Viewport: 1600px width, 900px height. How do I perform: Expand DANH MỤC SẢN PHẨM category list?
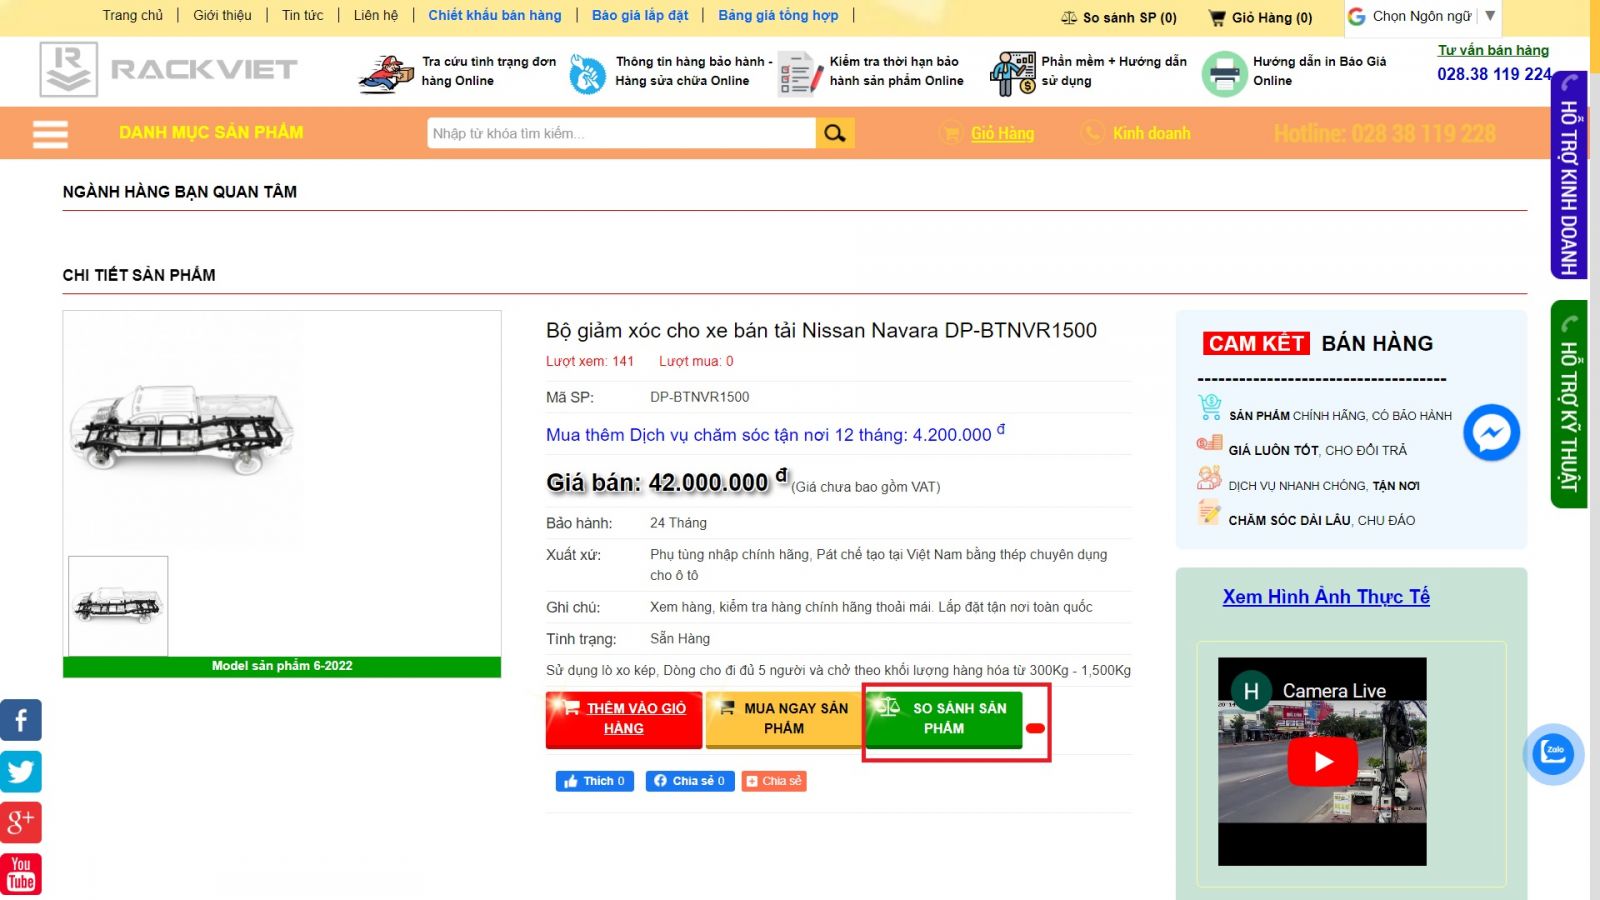point(211,132)
